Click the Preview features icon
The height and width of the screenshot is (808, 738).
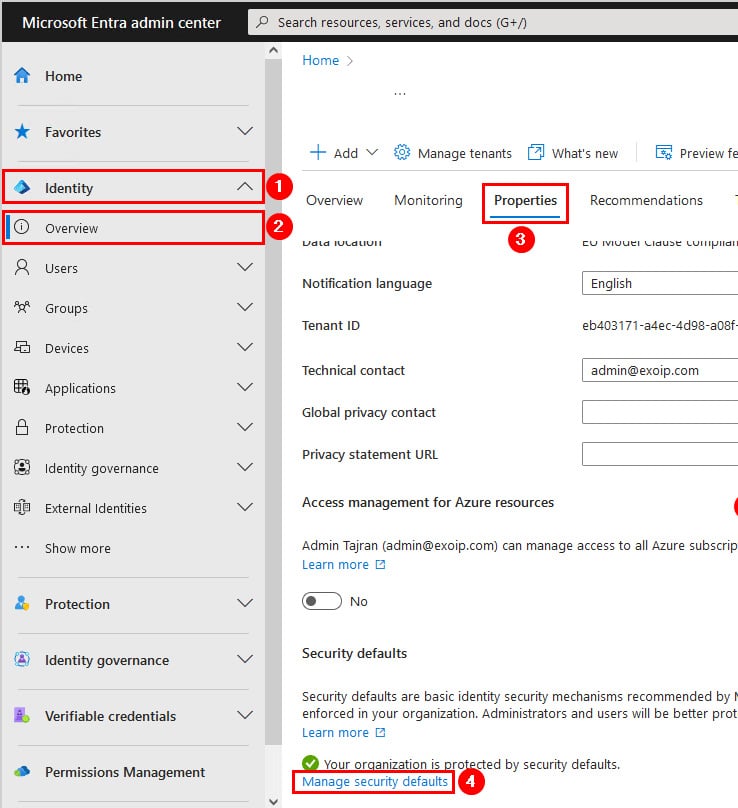pyautogui.click(x=663, y=153)
